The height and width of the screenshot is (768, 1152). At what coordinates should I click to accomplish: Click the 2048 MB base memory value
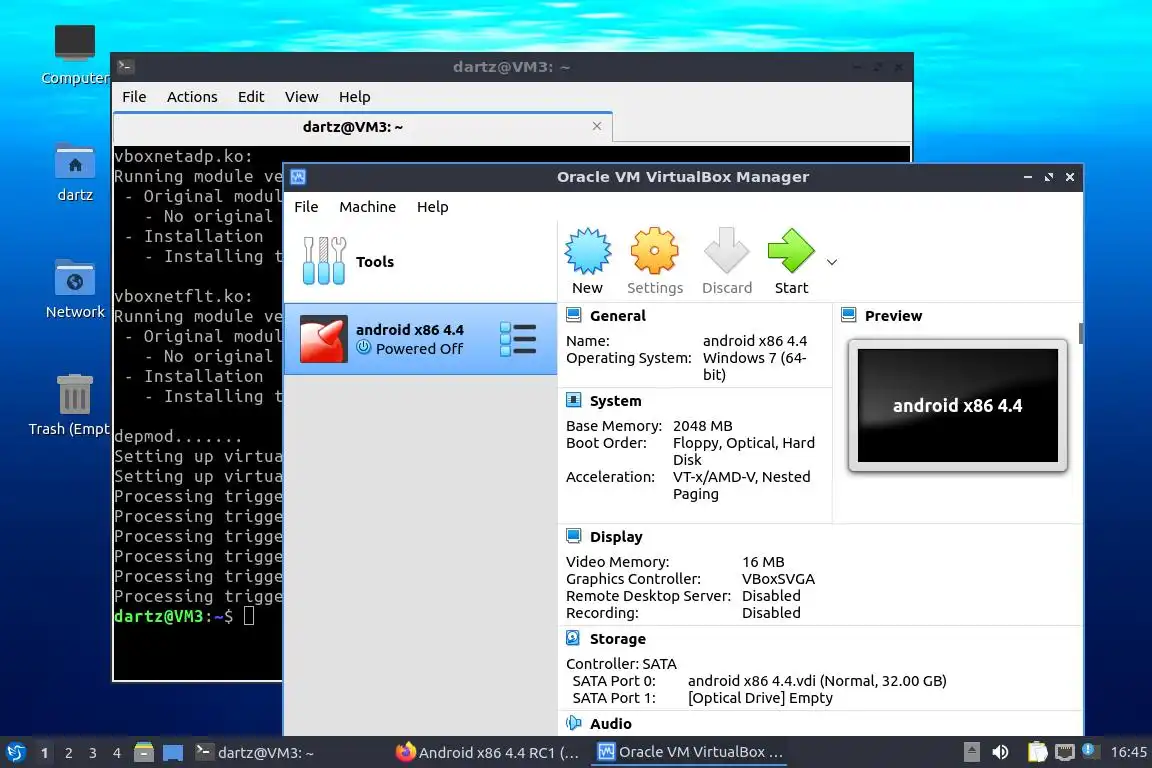(702, 426)
